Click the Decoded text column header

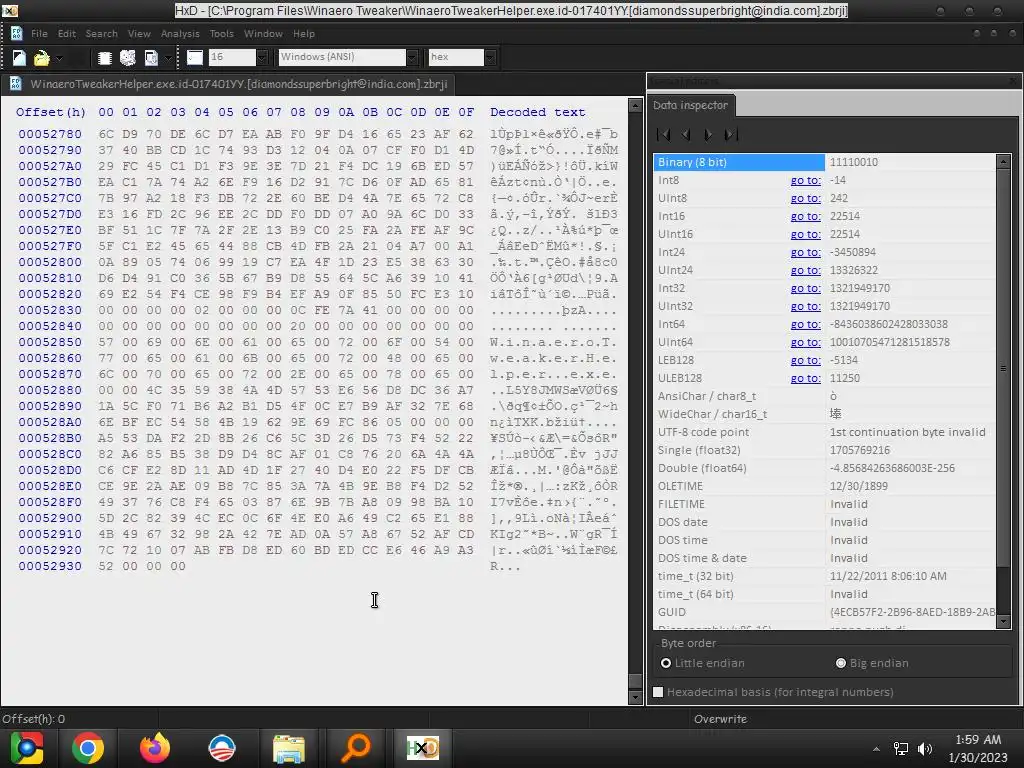(x=537, y=112)
